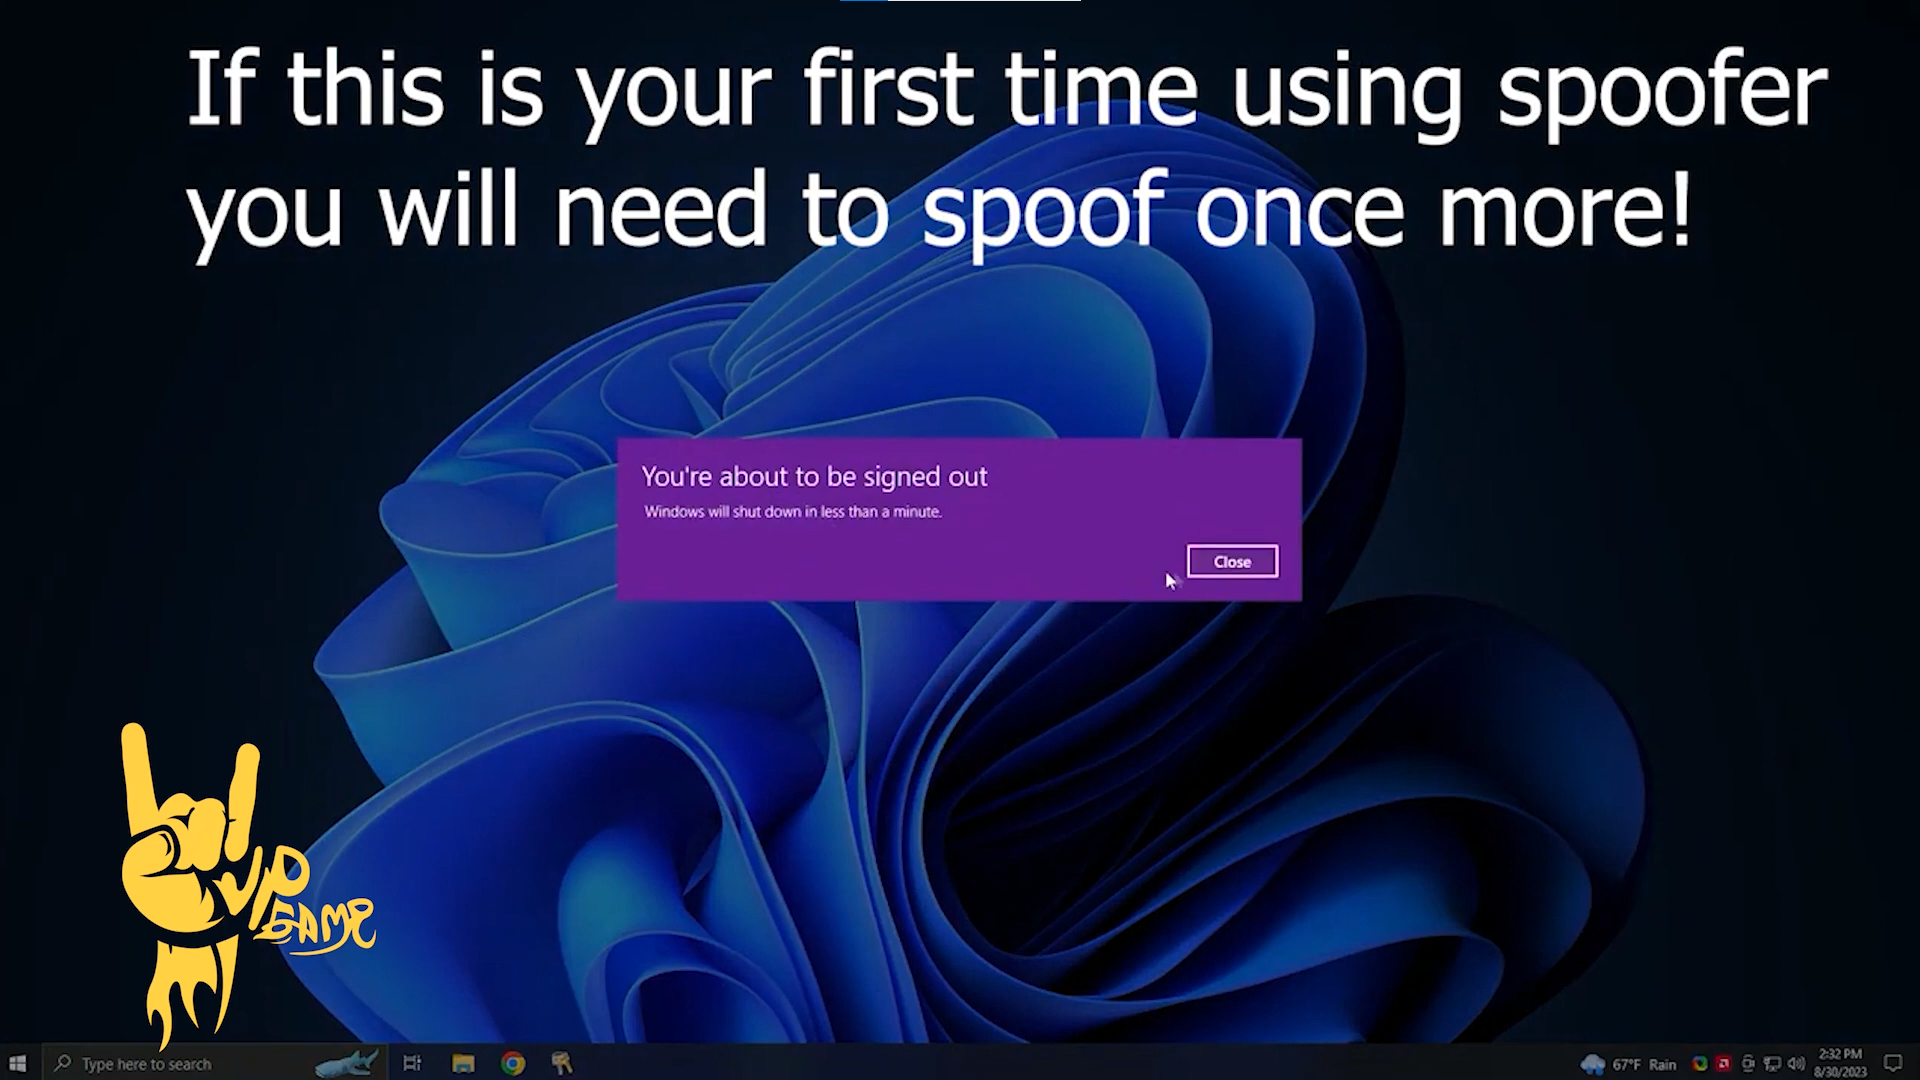Image resolution: width=1920 pixels, height=1080 pixels.
Task: Open the keys app on taskbar
Action: (562, 1063)
